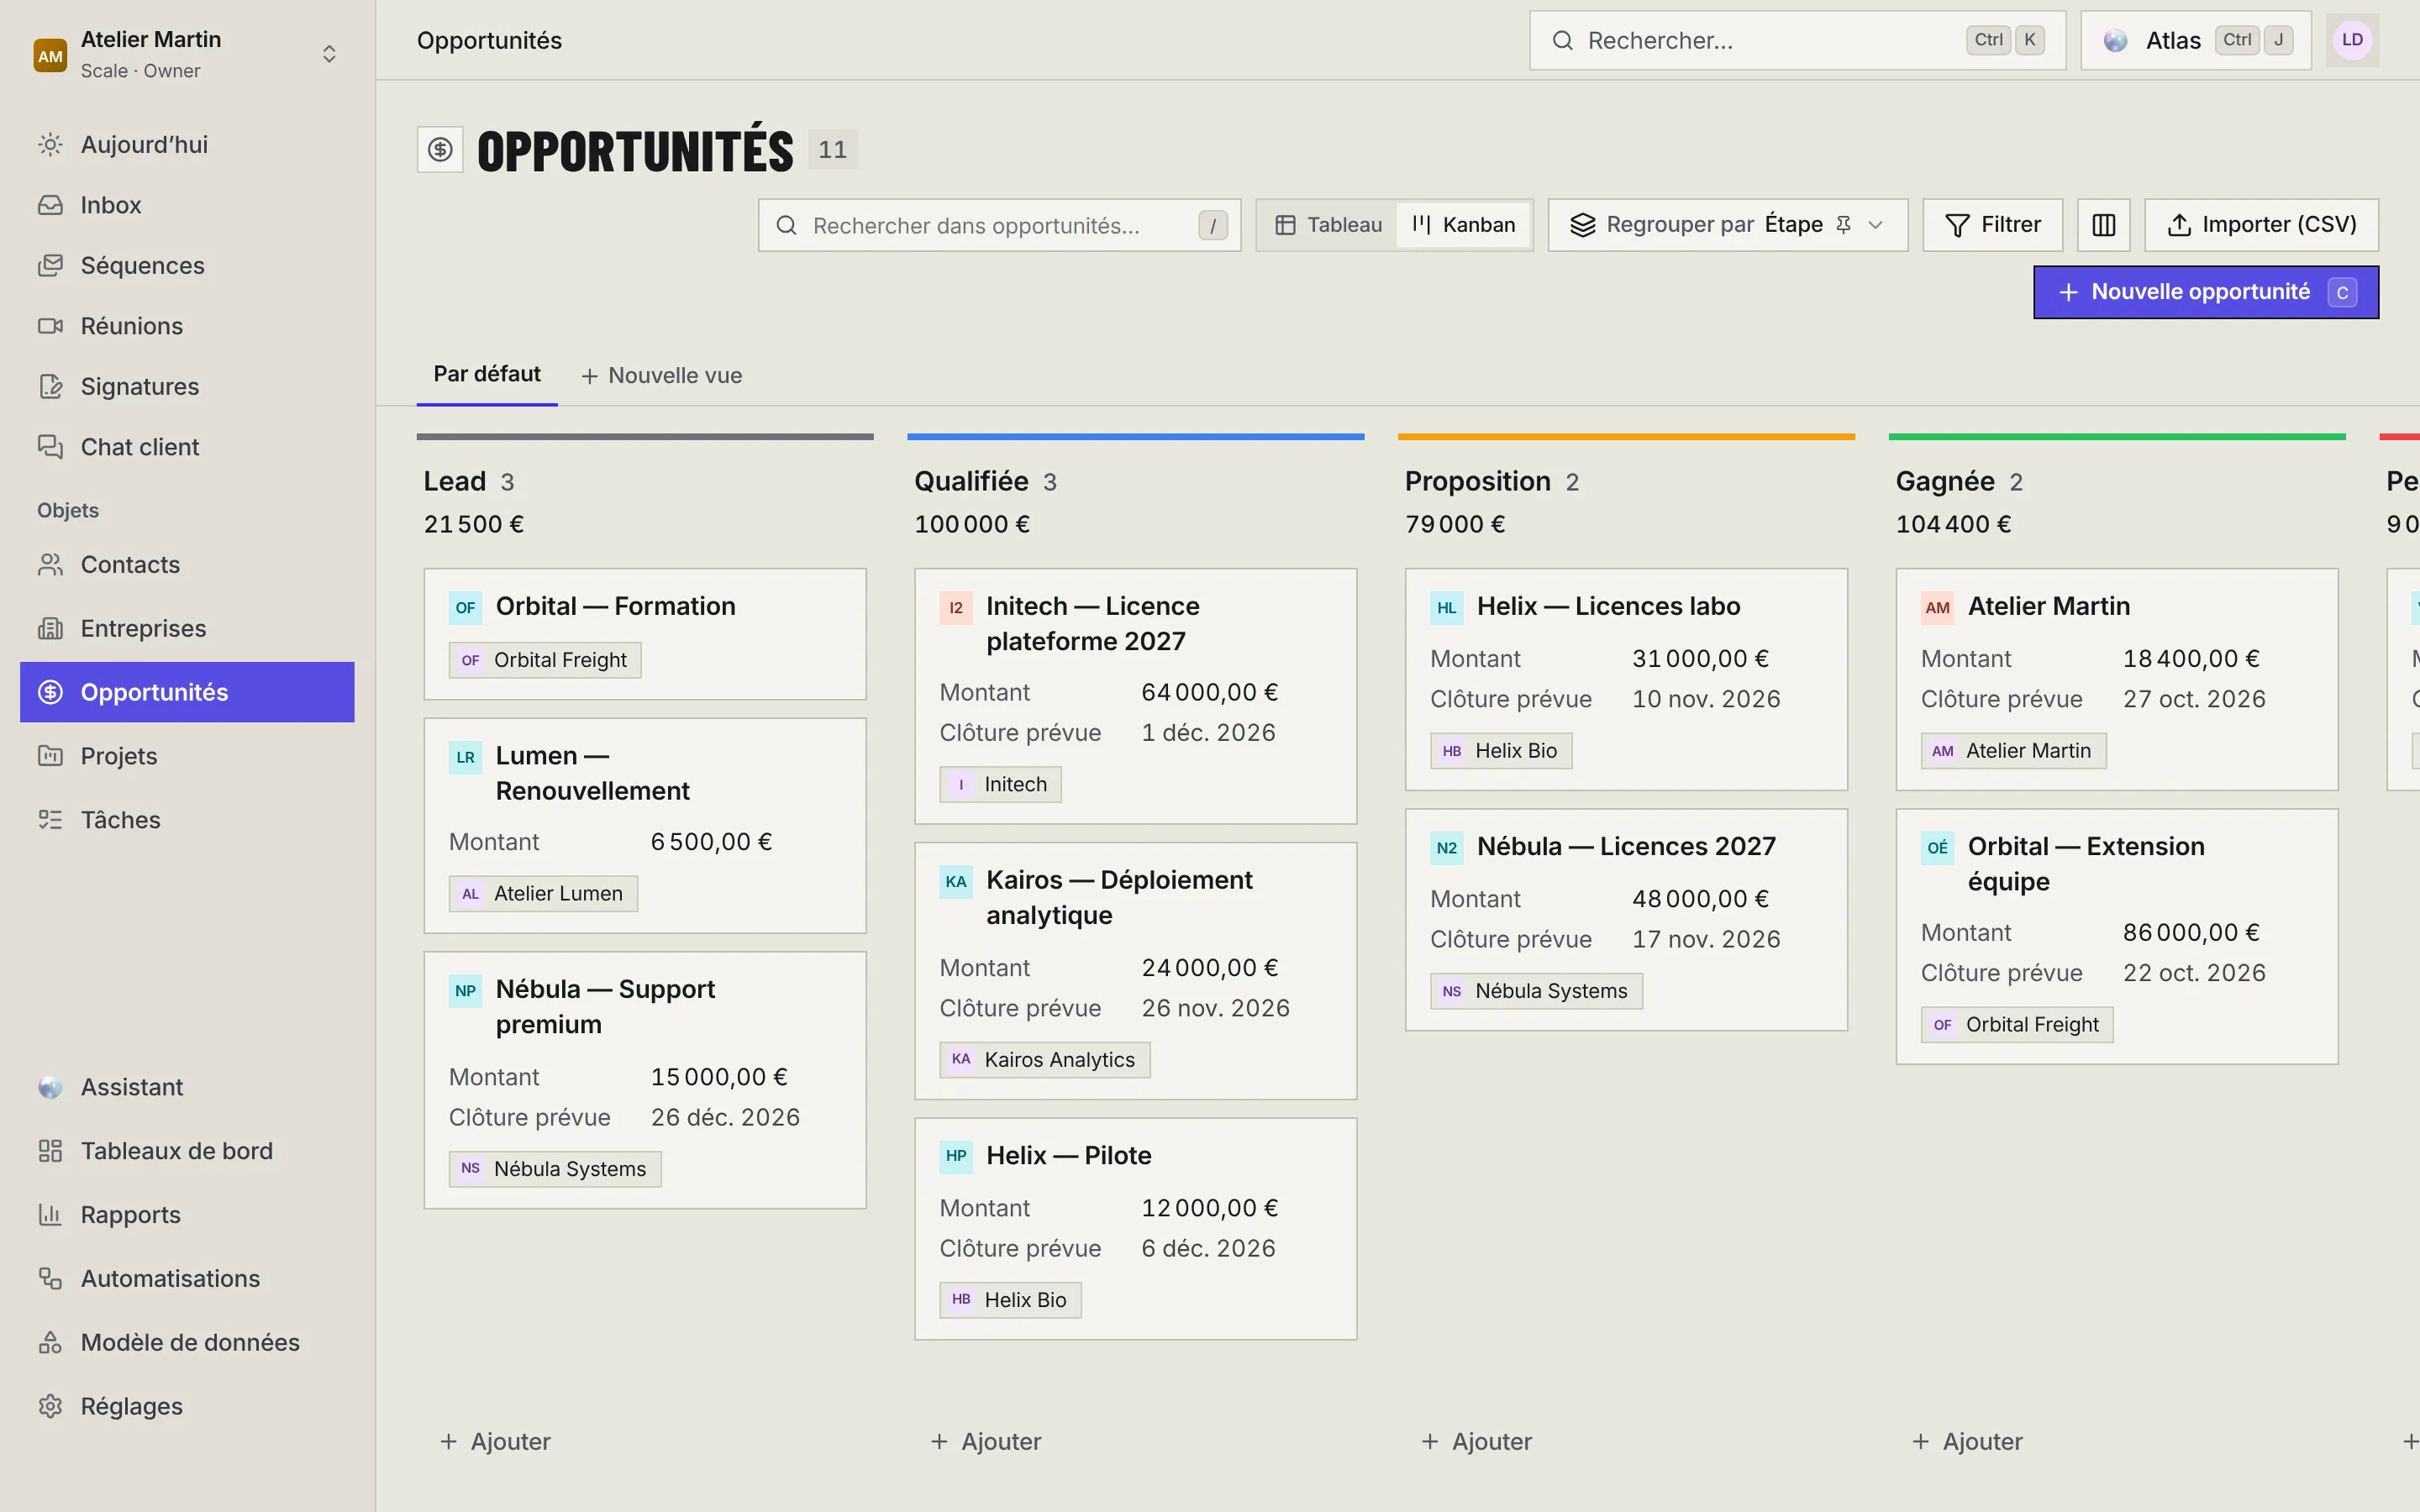This screenshot has height=1512, width=2420.
Task: Open Signatures section
Action: 187,386
